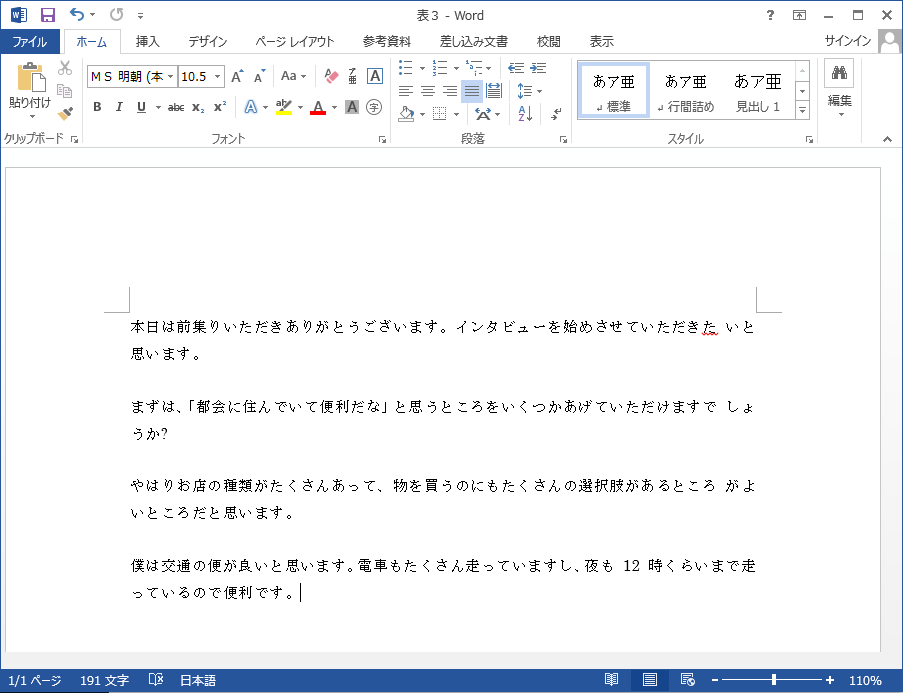Click the 日本語 language indicator in status bar
This screenshot has width=903, height=693.
tap(197, 680)
